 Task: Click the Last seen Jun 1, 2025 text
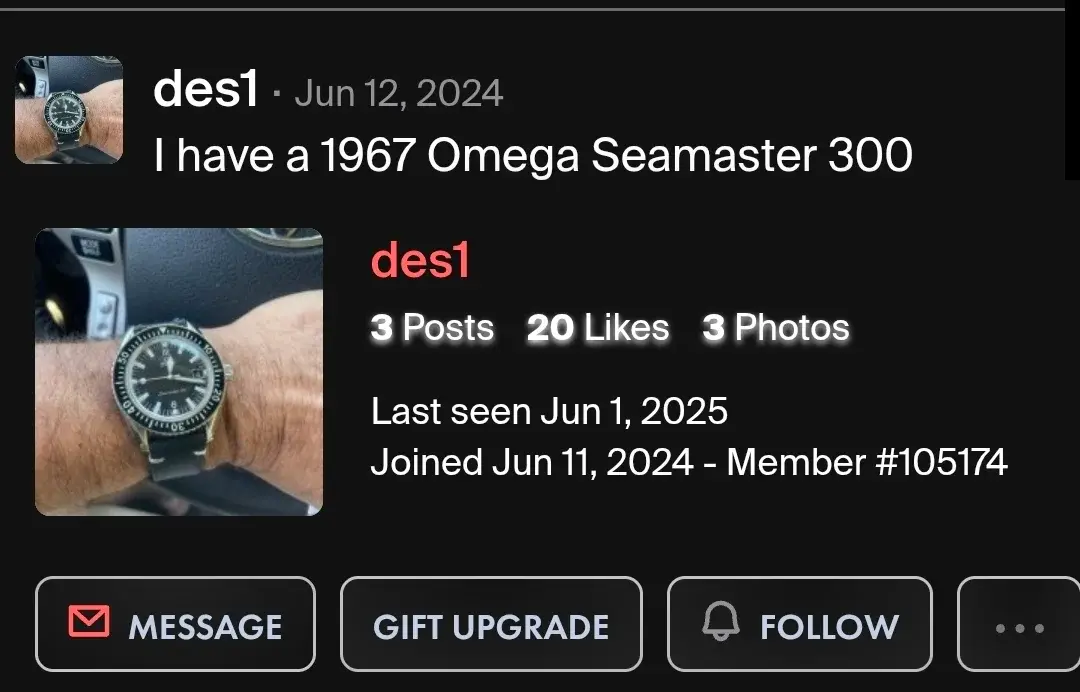coord(550,410)
